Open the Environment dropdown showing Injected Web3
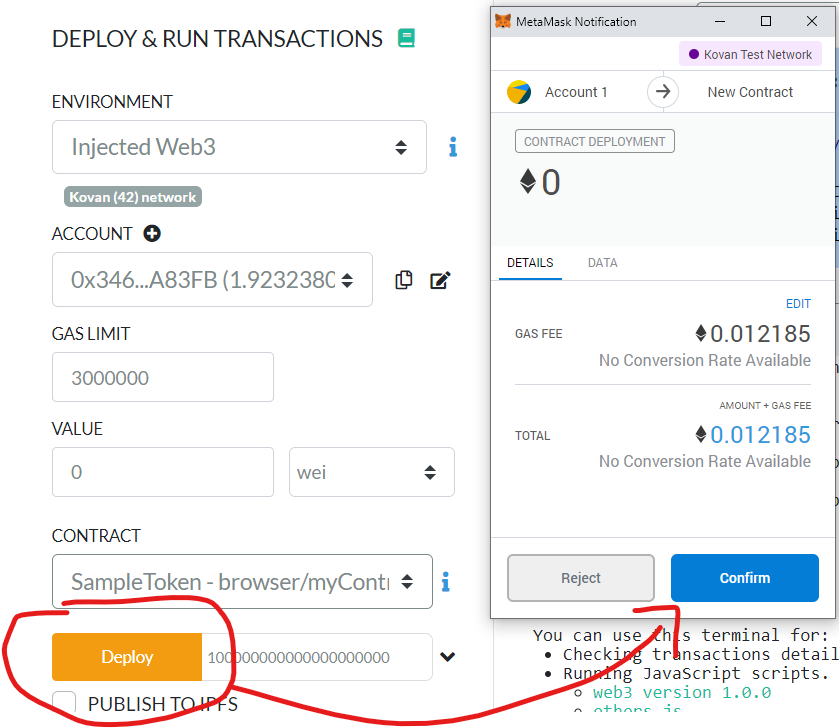 [x=239, y=147]
